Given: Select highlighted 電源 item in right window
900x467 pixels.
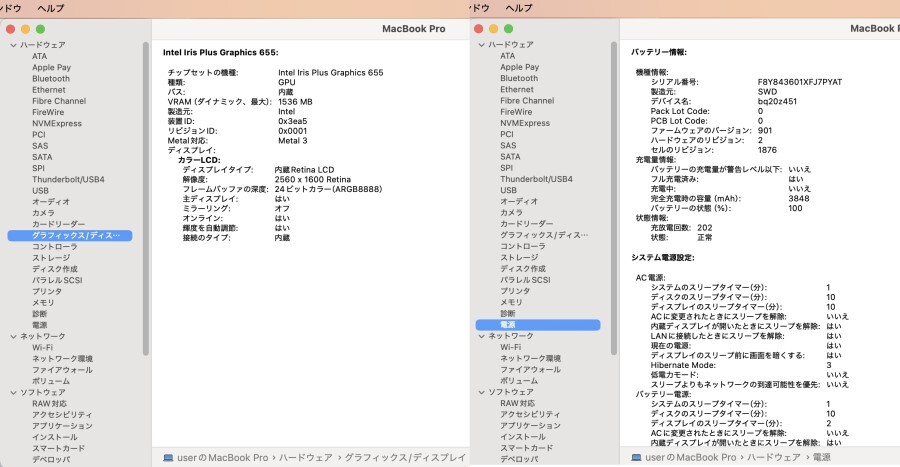Looking at the screenshot, I should point(538,325).
